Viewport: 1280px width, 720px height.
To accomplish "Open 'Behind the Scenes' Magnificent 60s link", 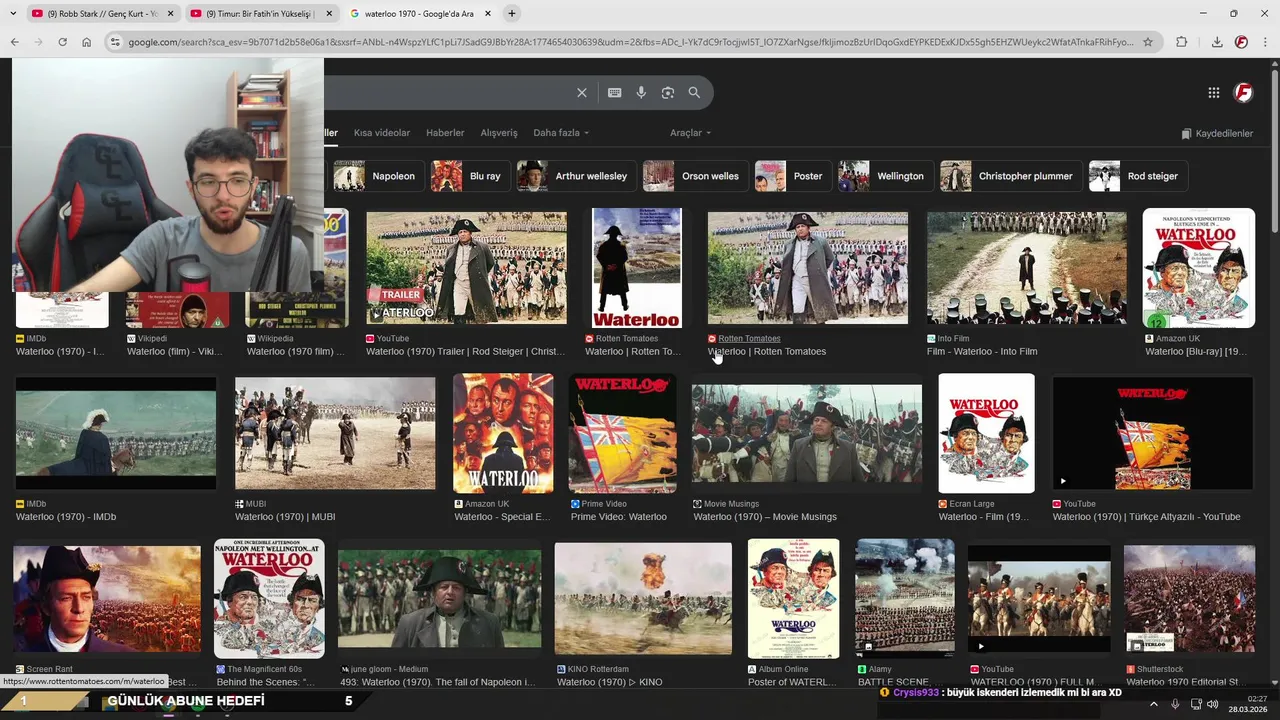I will [x=266, y=682].
